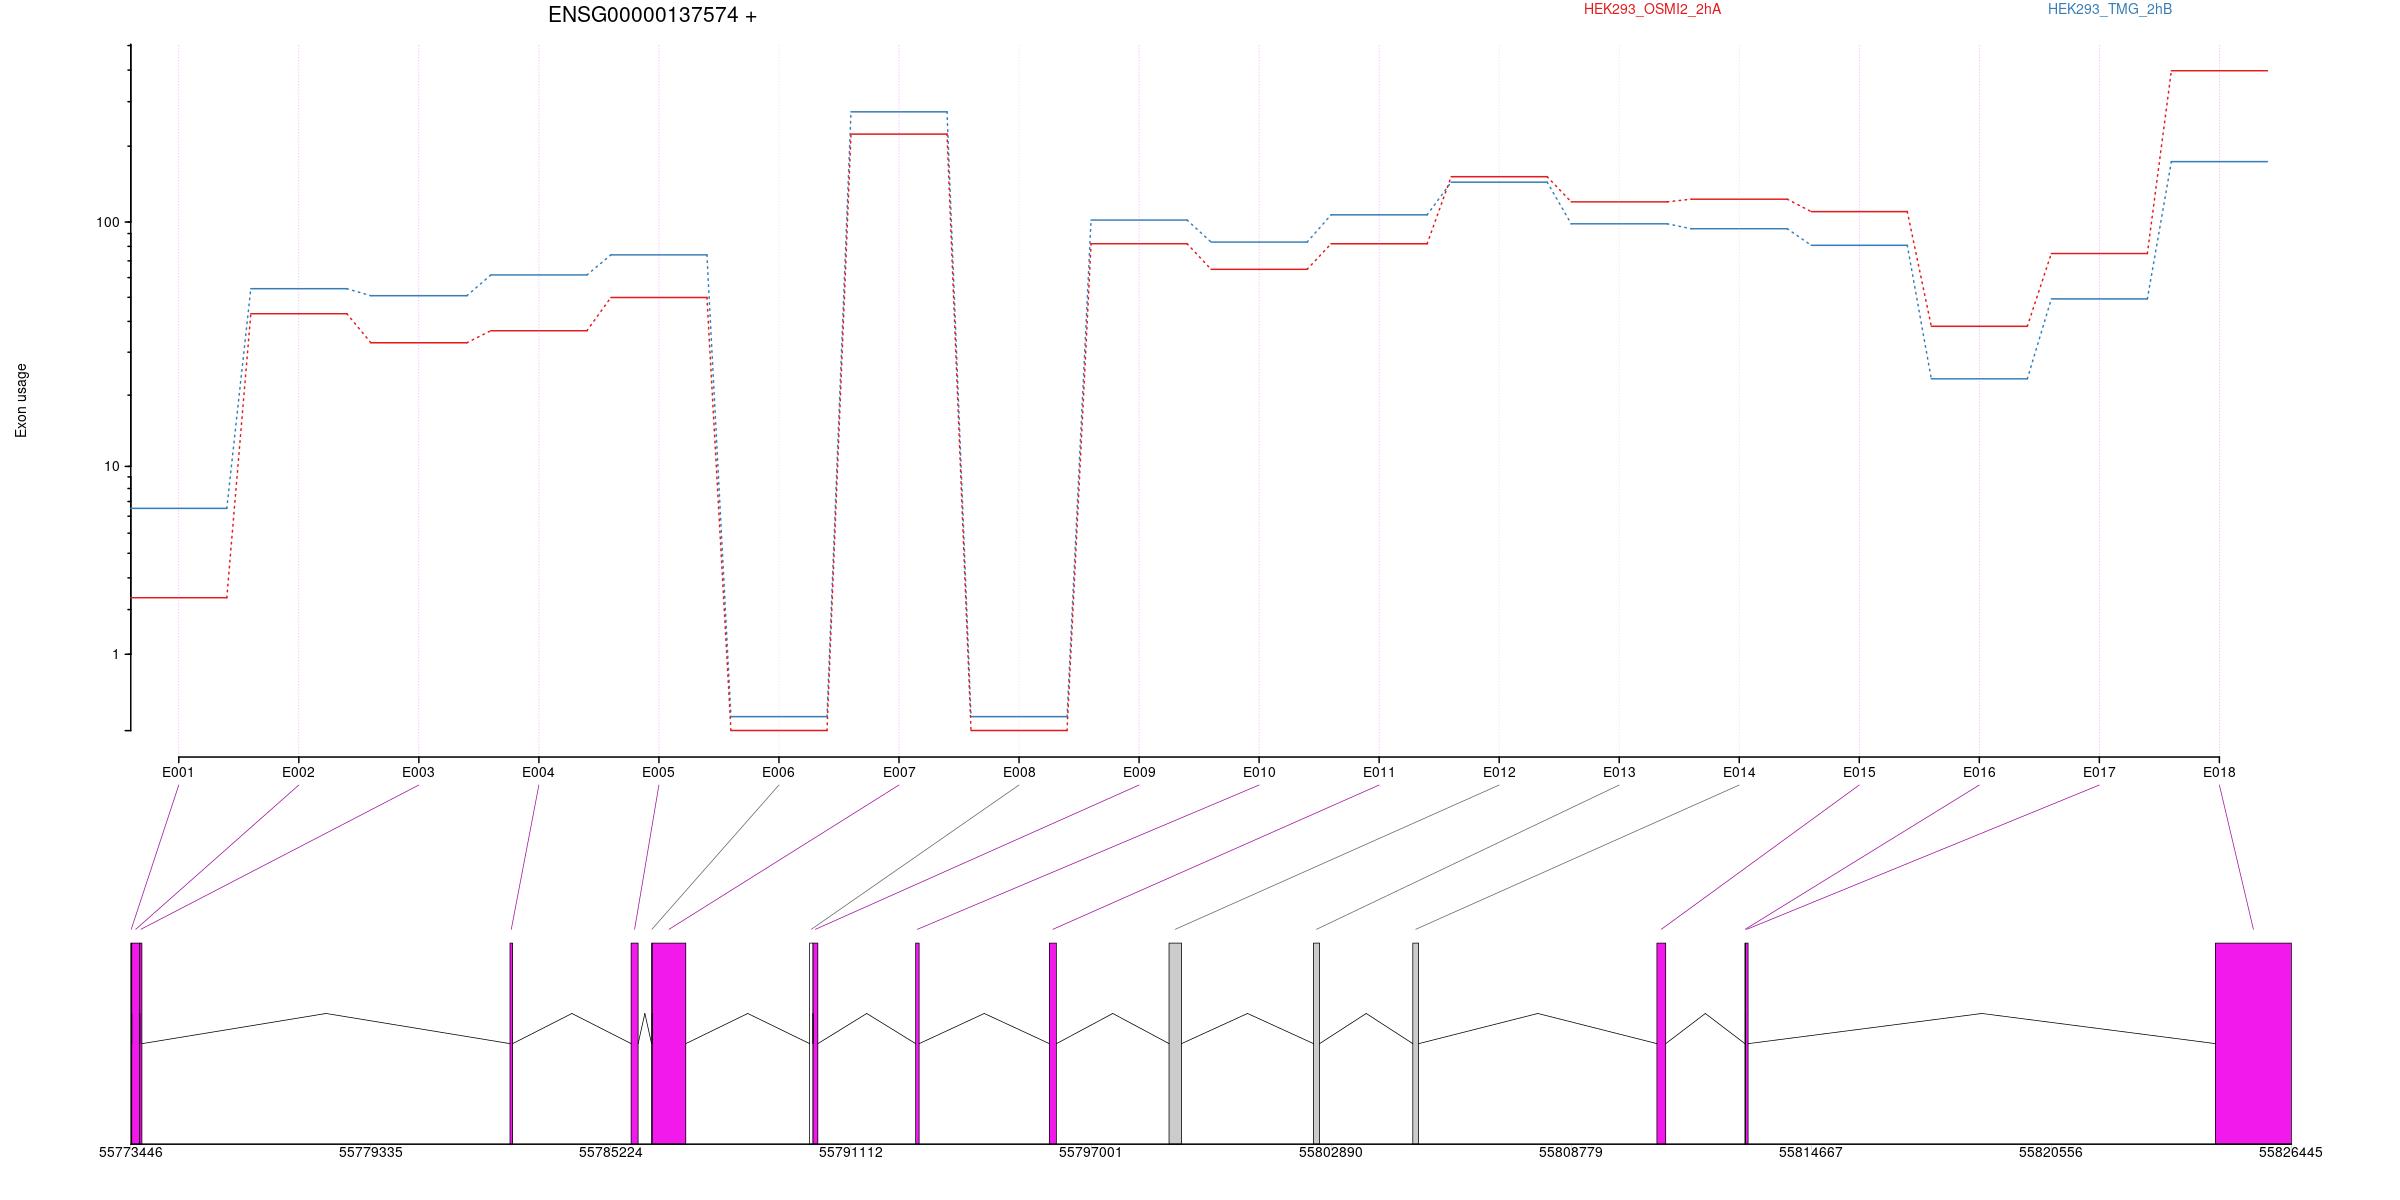The height and width of the screenshot is (1200, 2400).
Task: Click exon label E011
Action: coord(1379,772)
